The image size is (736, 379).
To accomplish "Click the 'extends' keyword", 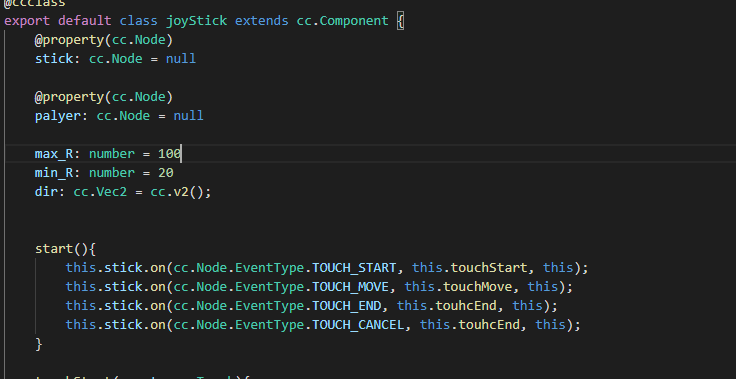I will click(x=261, y=21).
